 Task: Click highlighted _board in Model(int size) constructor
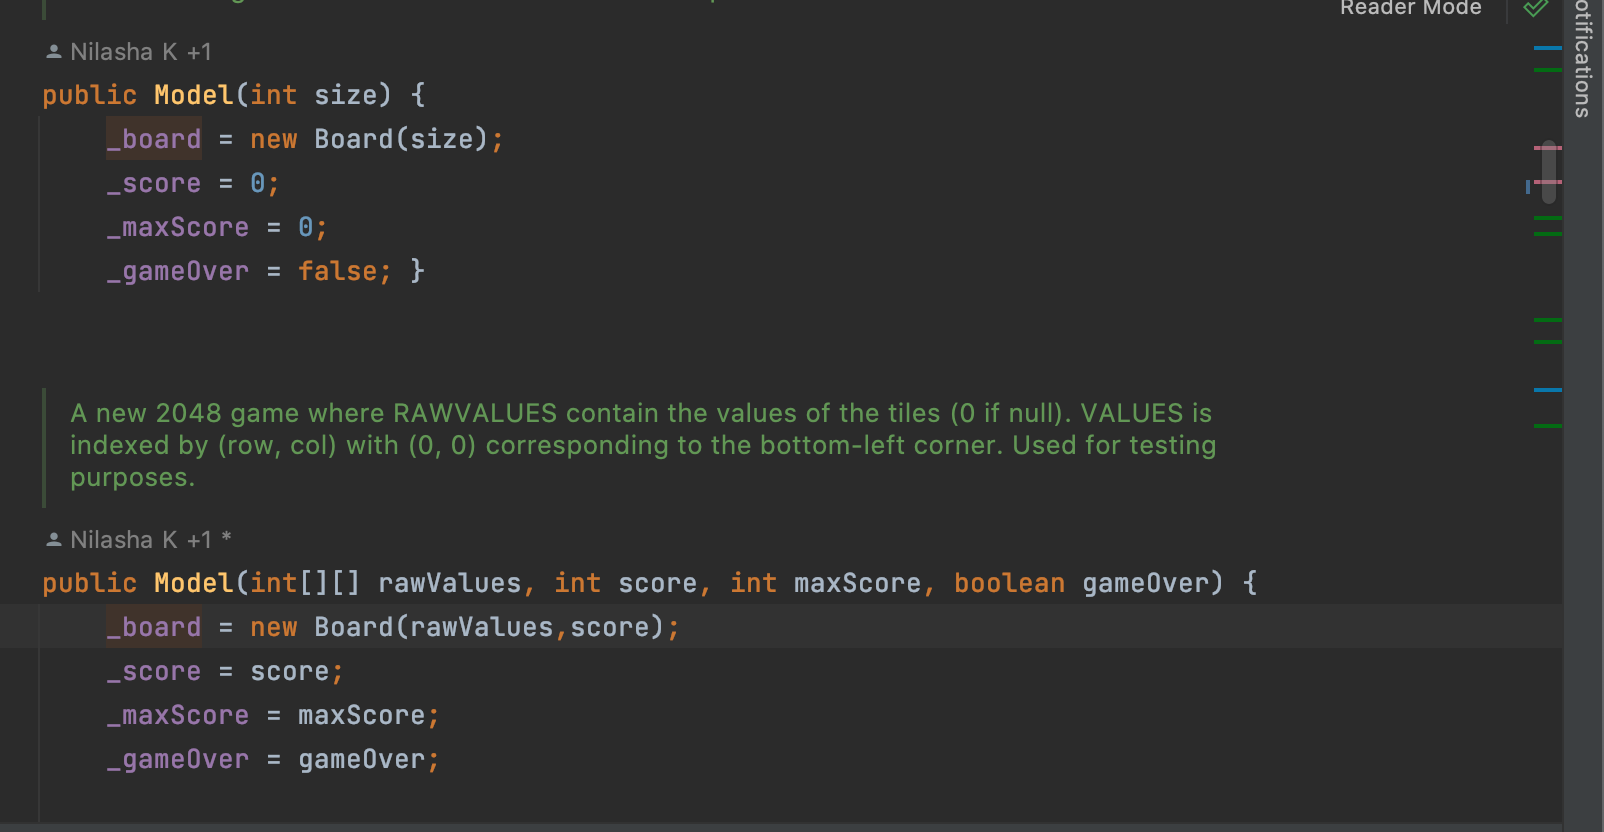(154, 139)
